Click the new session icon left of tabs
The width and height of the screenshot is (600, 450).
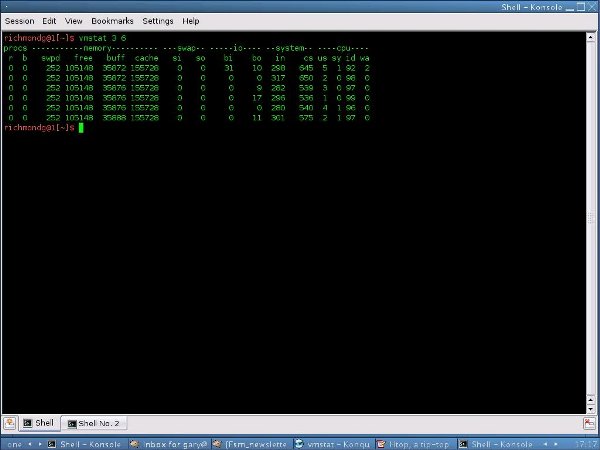tap(9, 423)
